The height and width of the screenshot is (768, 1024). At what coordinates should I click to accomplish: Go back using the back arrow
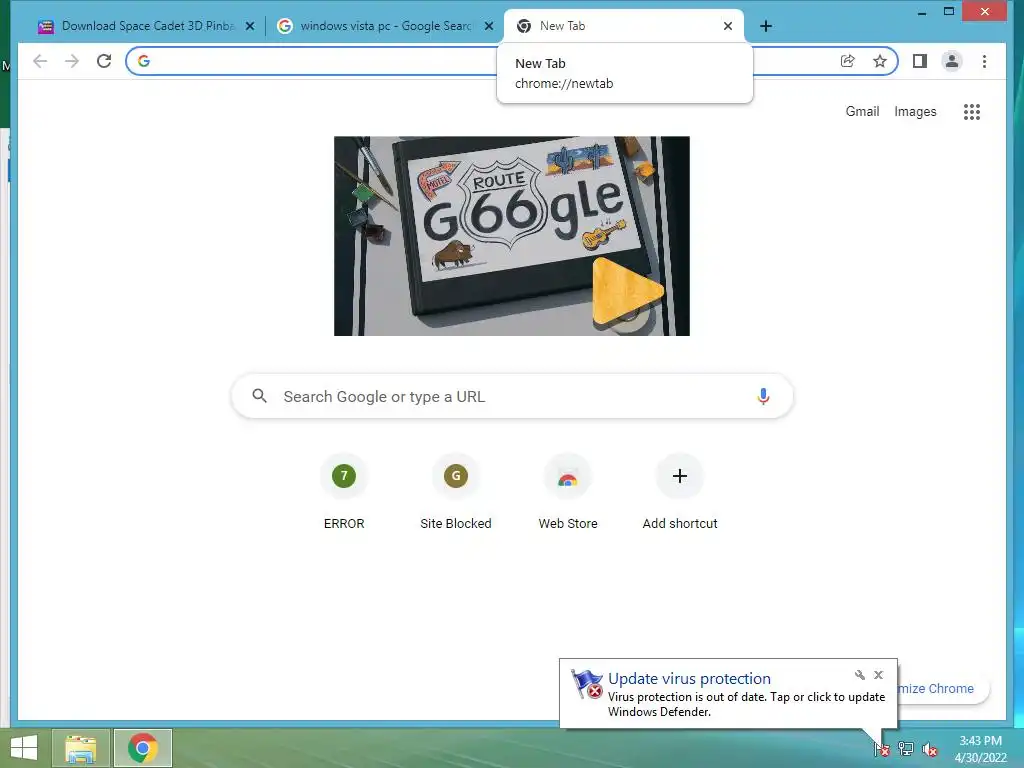[x=40, y=61]
